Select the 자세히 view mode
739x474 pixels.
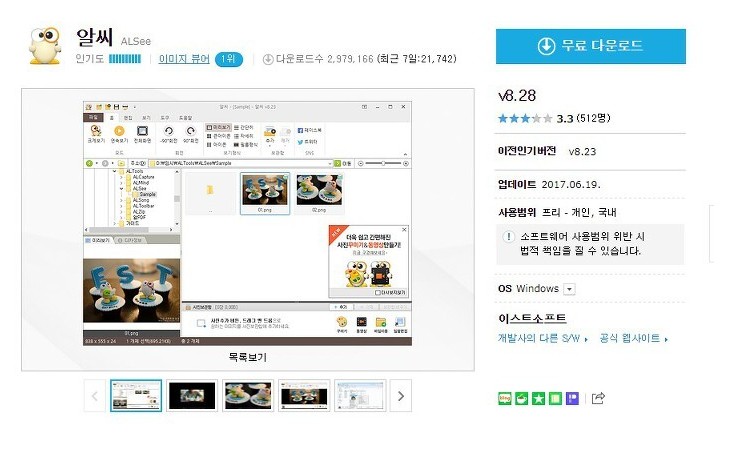244,136
